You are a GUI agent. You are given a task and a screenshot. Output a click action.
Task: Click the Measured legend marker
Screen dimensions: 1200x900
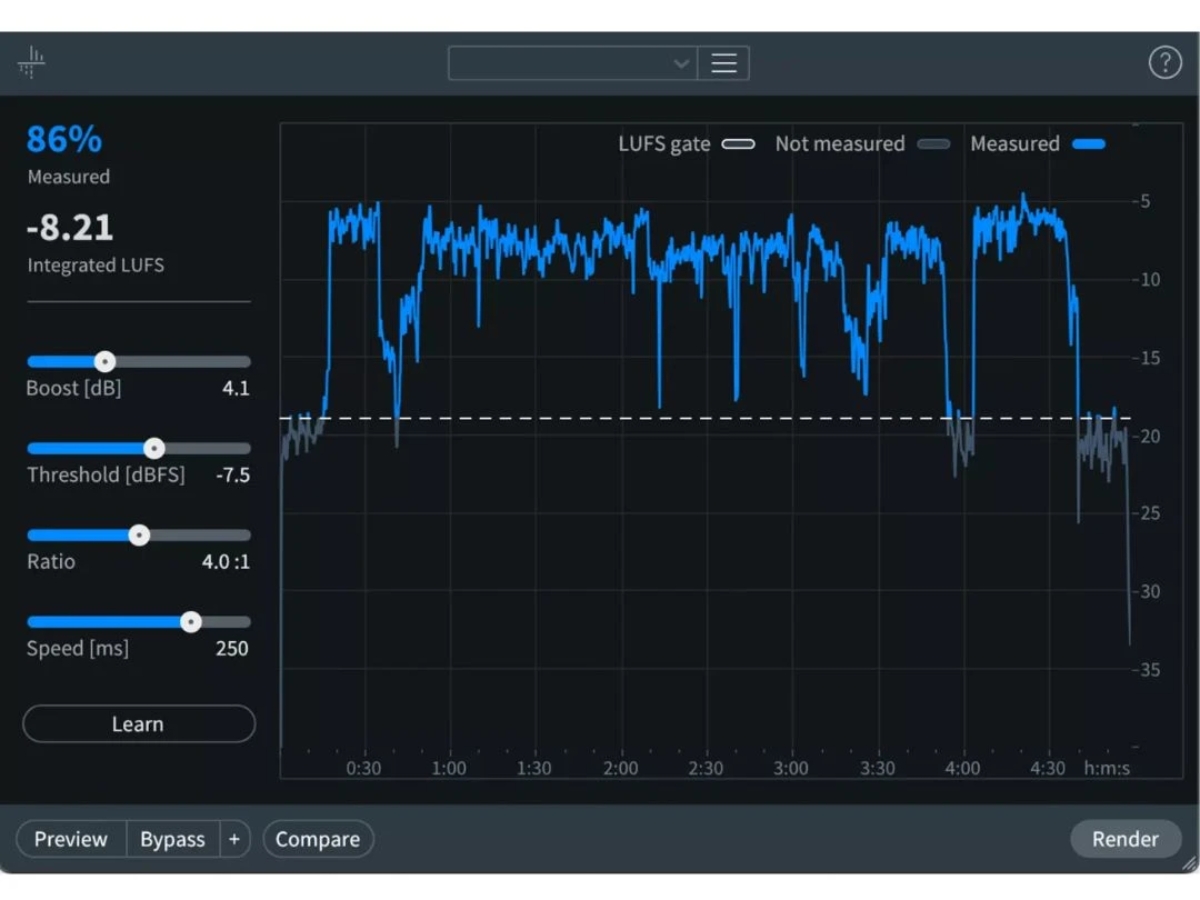click(x=1089, y=144)
